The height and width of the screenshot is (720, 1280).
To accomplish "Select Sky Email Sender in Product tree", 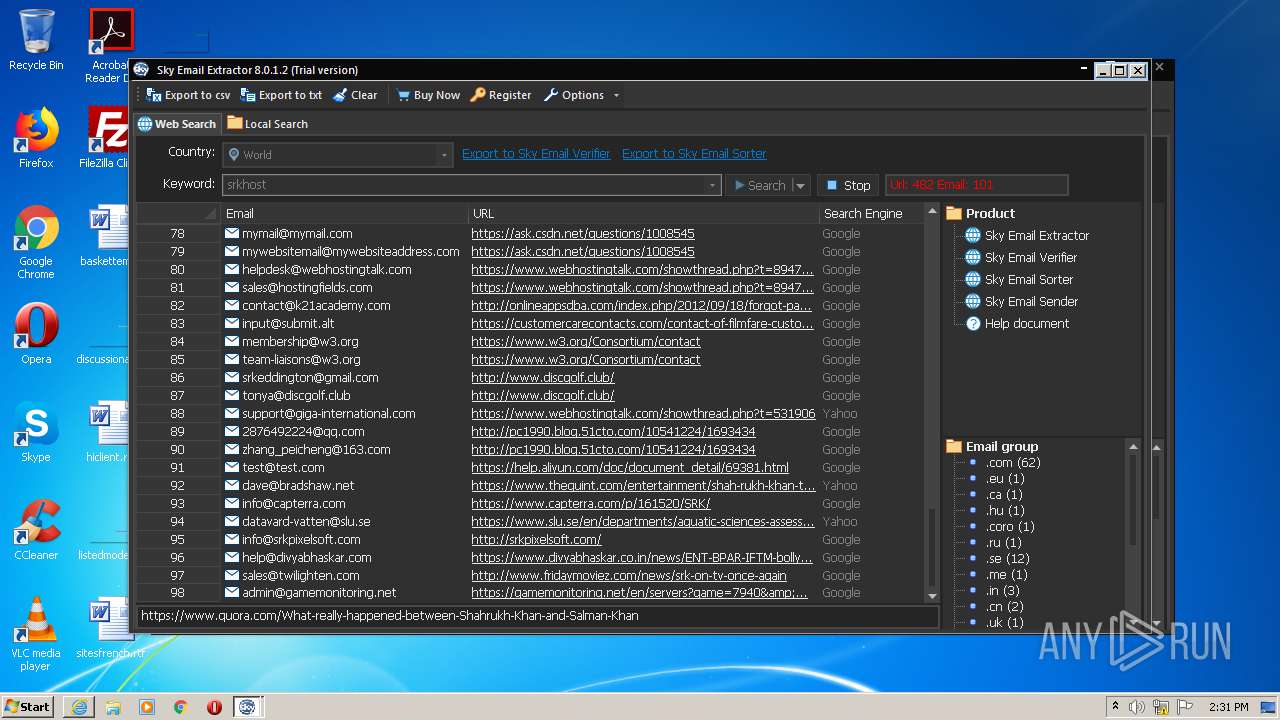I will pos(1031,301).
